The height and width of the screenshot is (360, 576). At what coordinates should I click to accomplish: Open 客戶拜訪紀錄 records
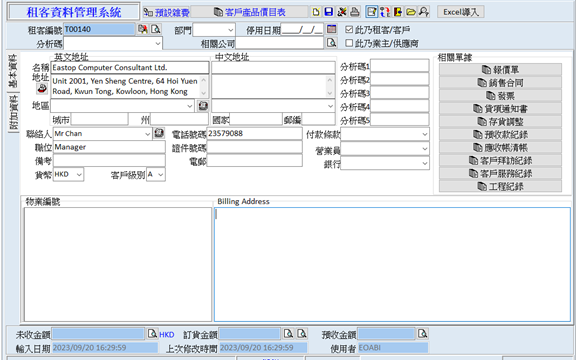click(500, 161)
